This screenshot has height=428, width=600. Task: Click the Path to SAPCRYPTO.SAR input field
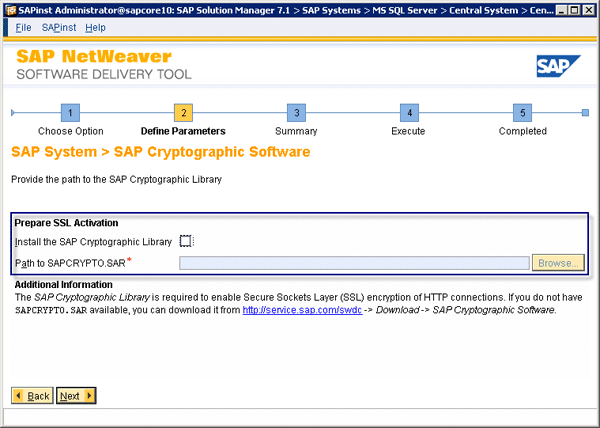354,263
